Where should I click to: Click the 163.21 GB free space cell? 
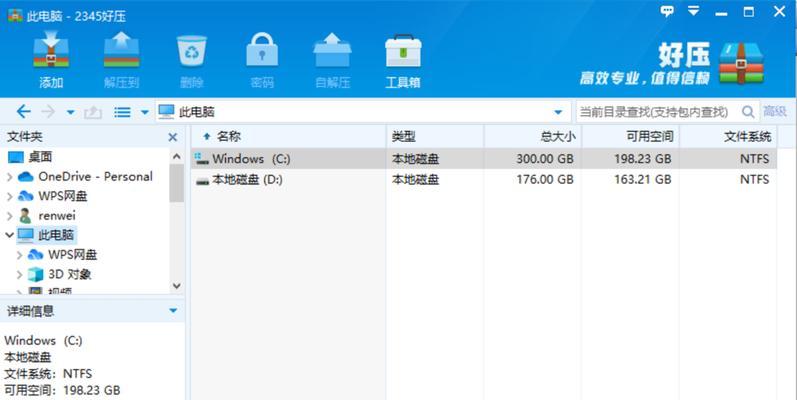pyautogui.click(x=642, y=179)
